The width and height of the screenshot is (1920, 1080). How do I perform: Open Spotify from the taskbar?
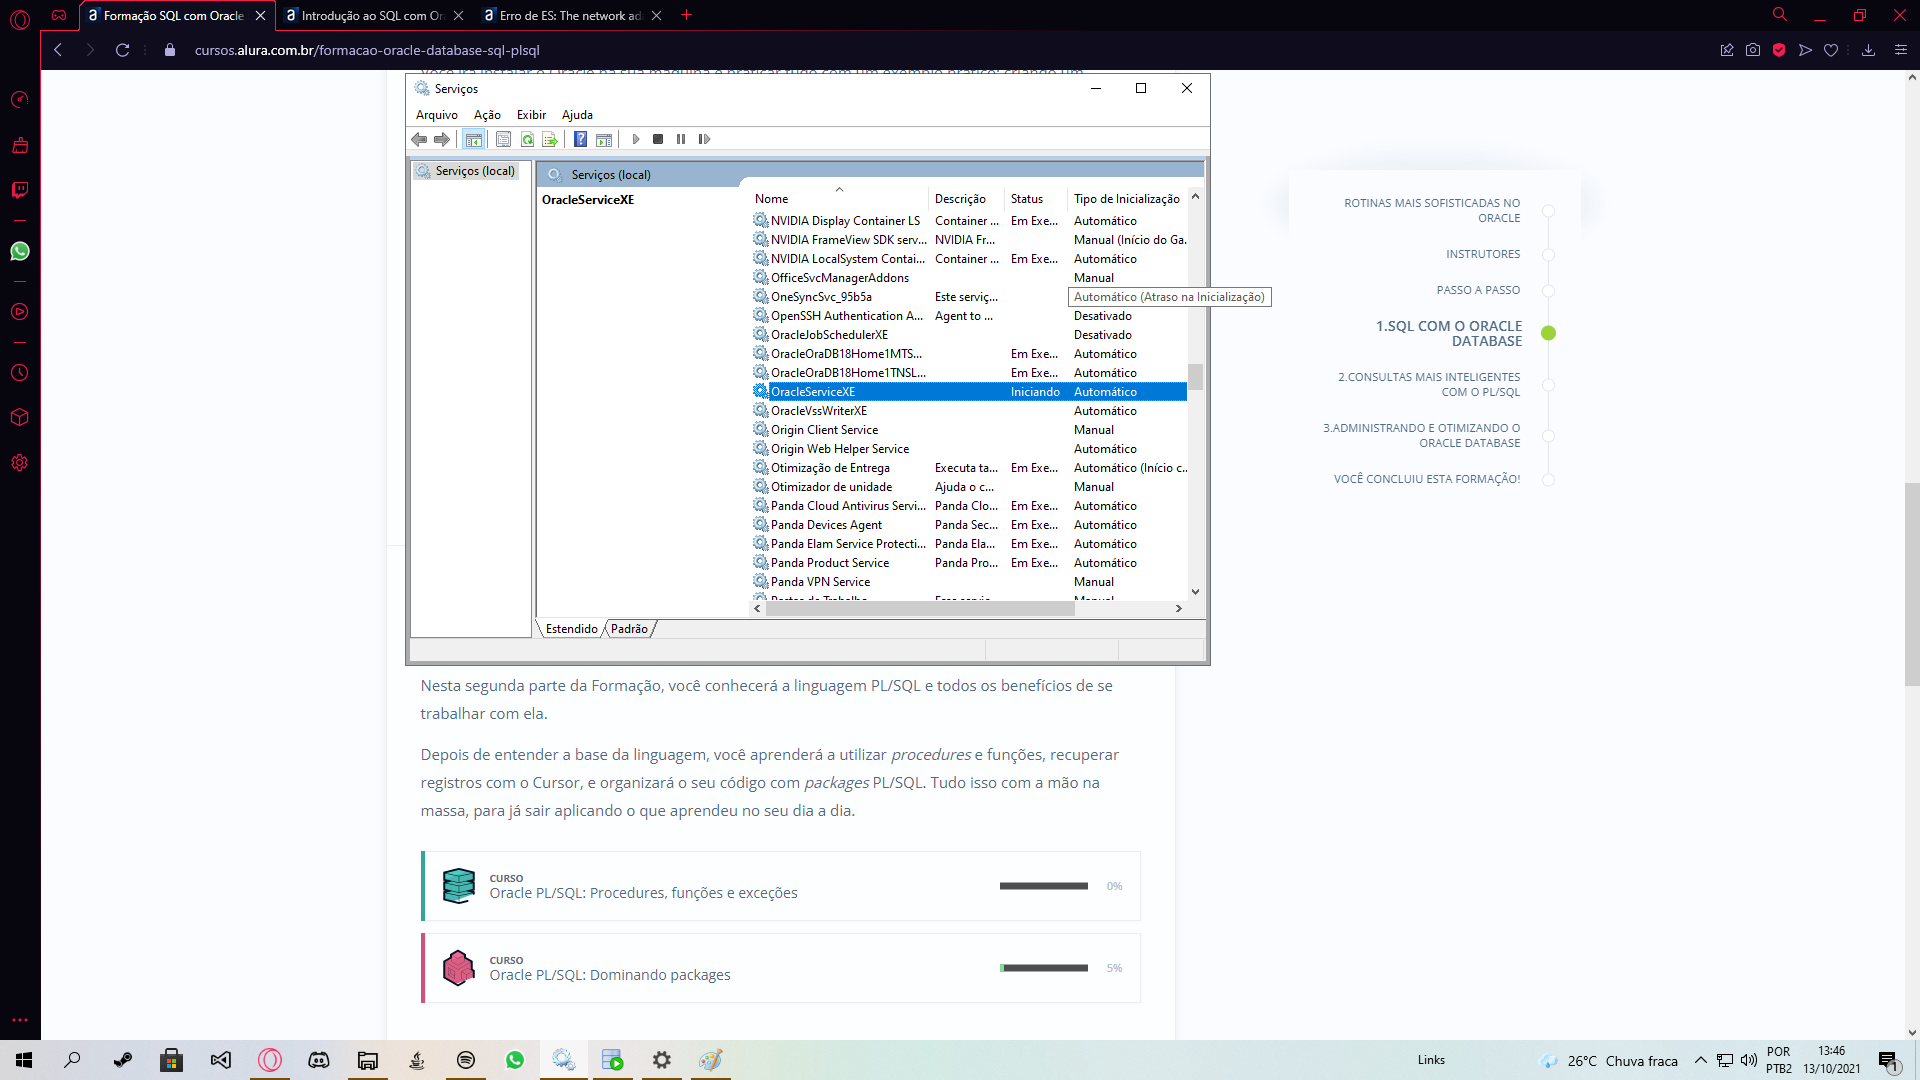click(466, 1060)
